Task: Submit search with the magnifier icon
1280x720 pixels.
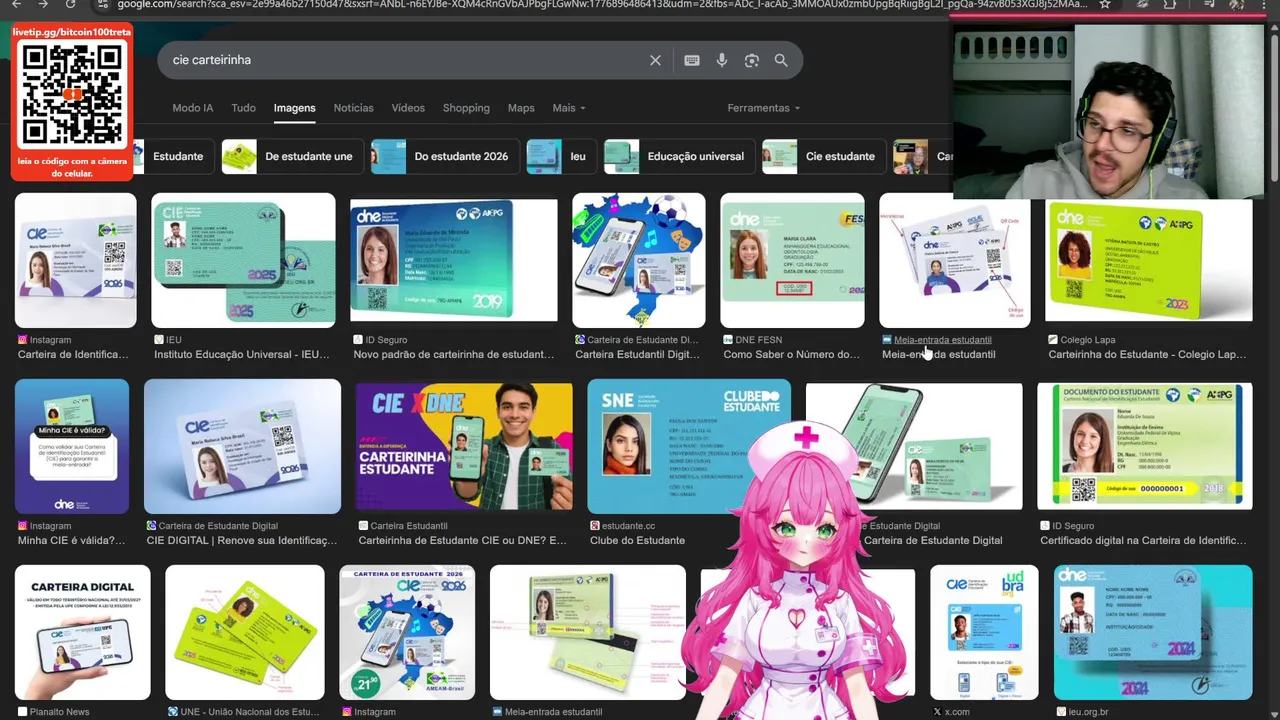Action: point(781,60)
